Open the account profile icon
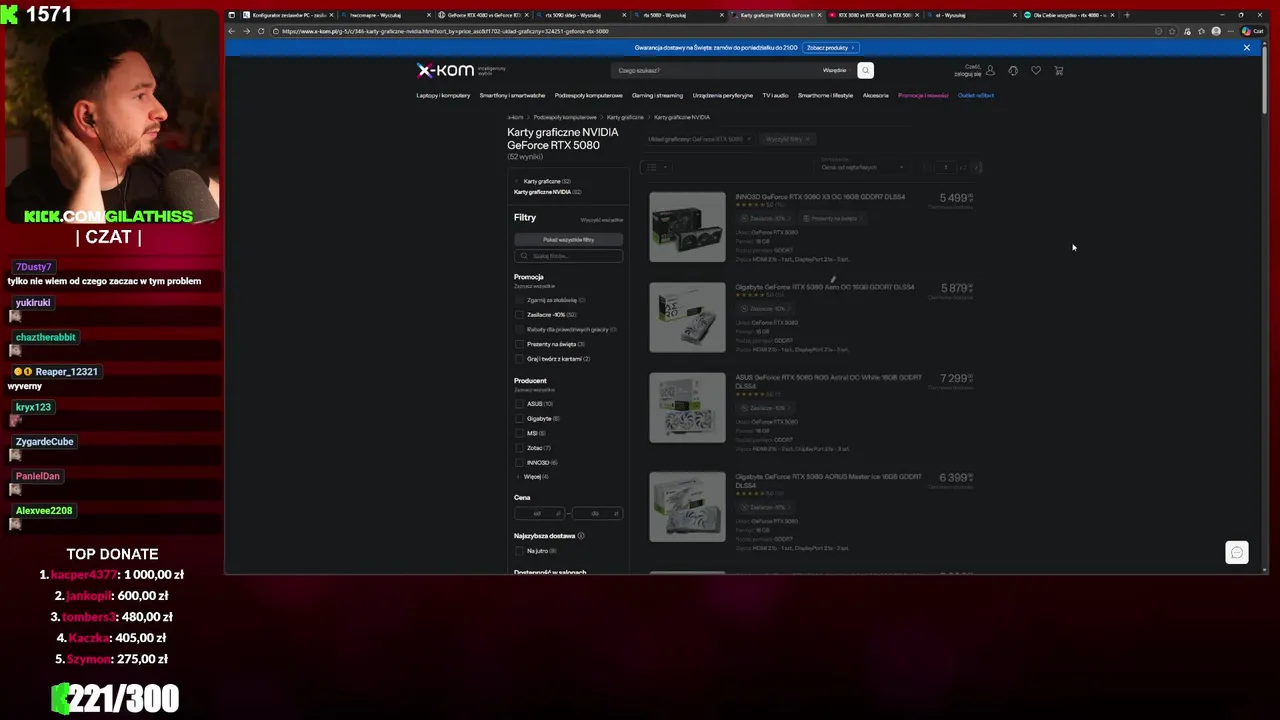Viewport: 1280px width, 720px height. tap(990, 70)
